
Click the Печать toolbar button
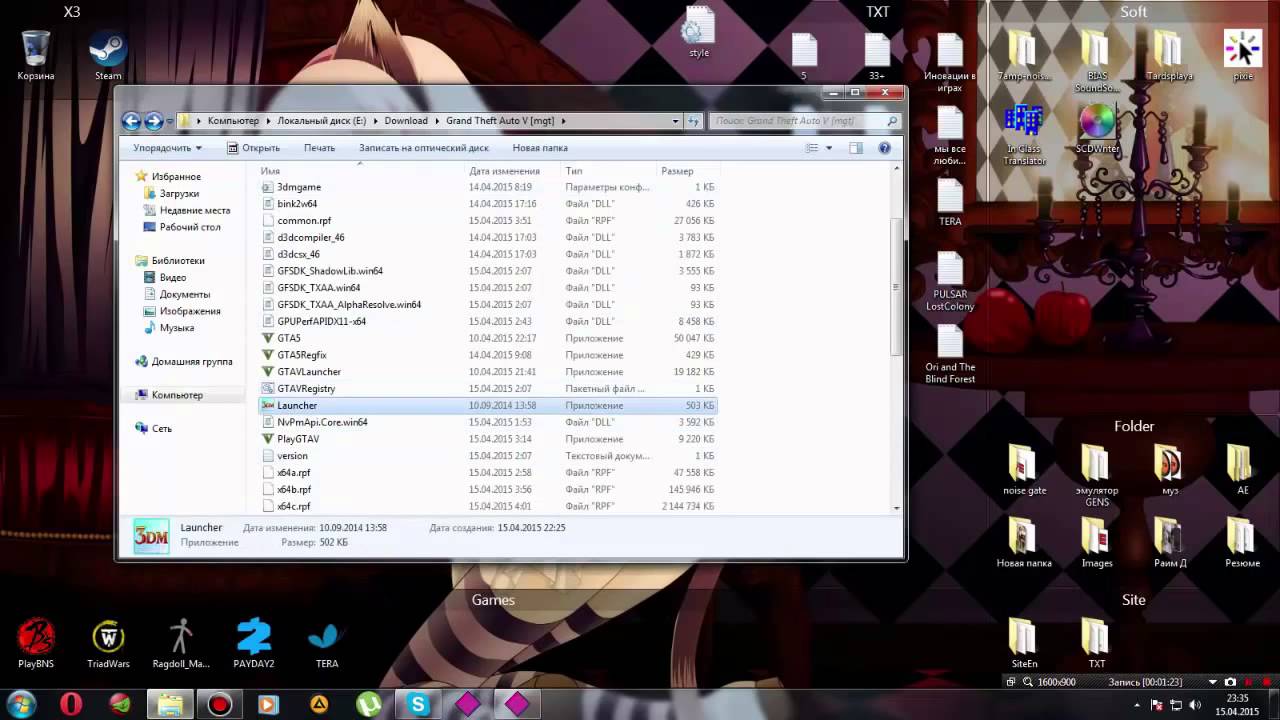pos(319,148)
